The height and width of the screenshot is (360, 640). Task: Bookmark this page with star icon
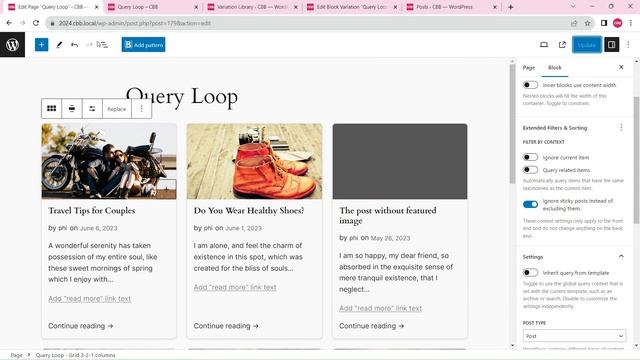point(587,23)
